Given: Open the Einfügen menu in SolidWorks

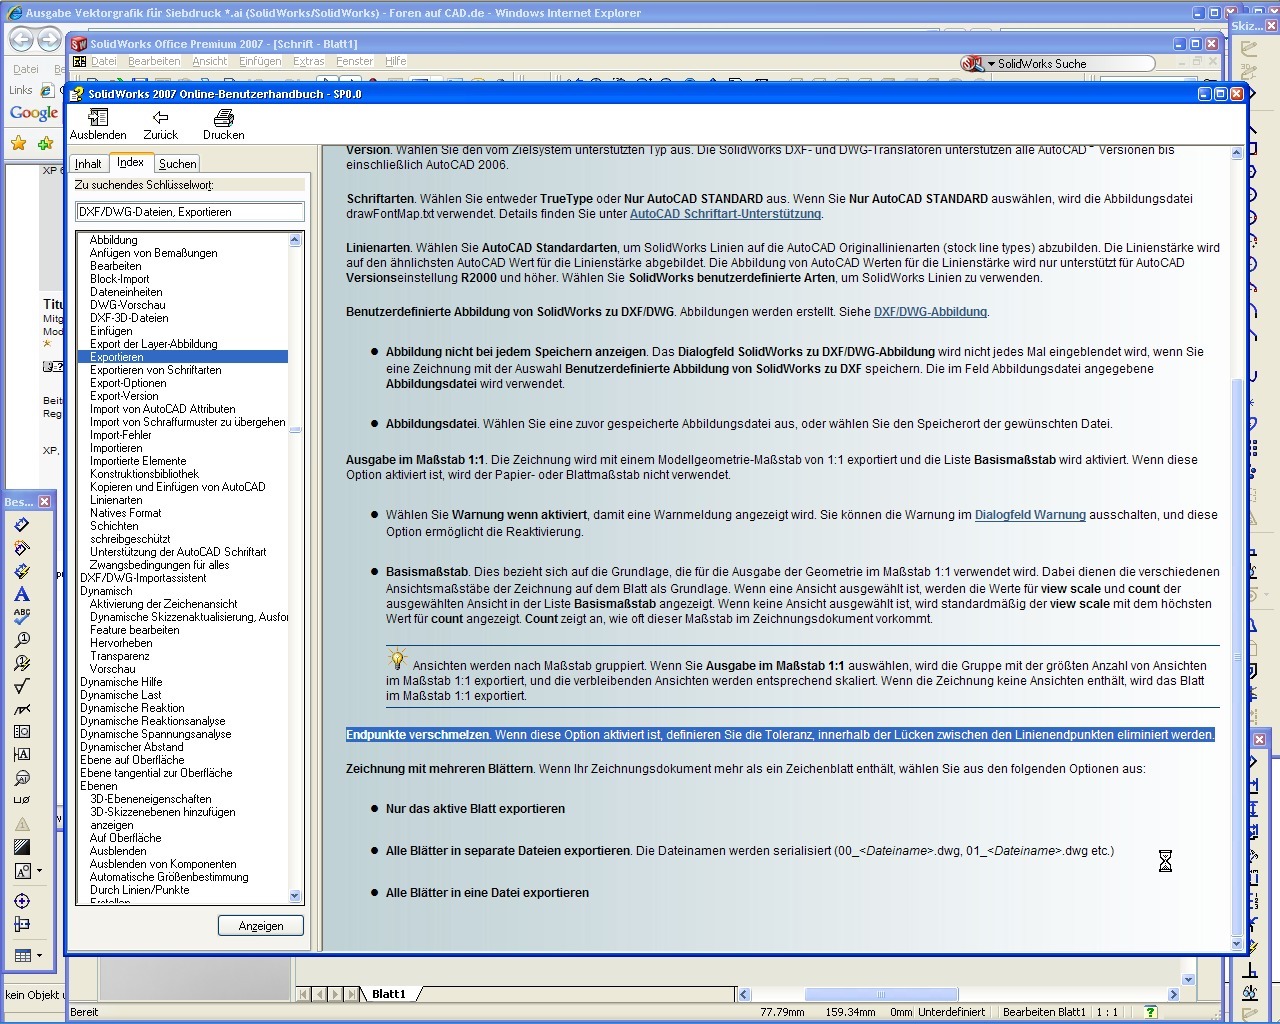Looking at the screenshot, I should pos(260,61).
